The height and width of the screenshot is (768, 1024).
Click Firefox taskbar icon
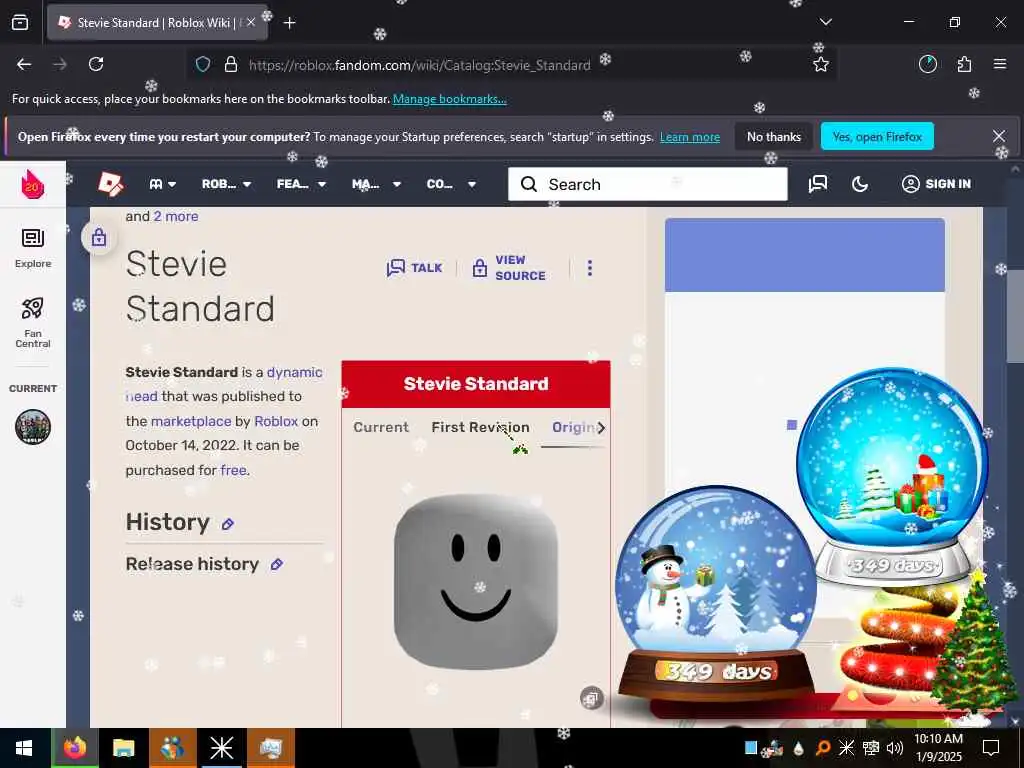[x=75, y=748]
